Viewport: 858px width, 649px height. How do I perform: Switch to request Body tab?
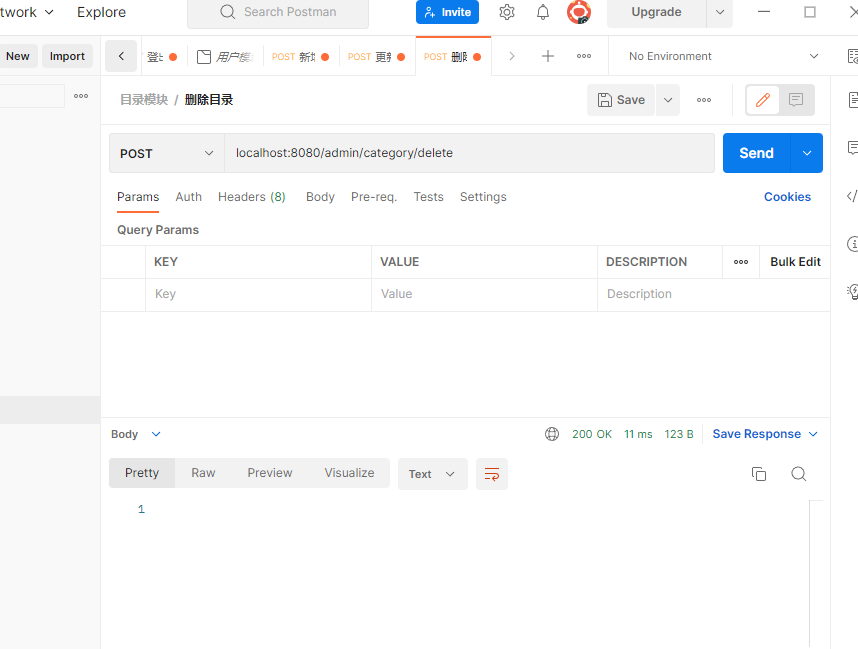[x=320, y=197]
